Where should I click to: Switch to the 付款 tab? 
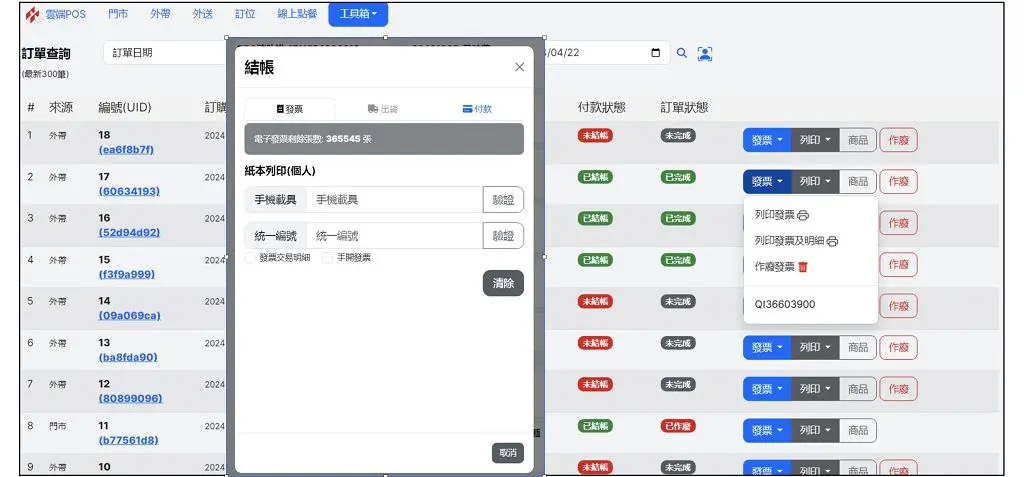pyautogui.click(x=477, y=109)
